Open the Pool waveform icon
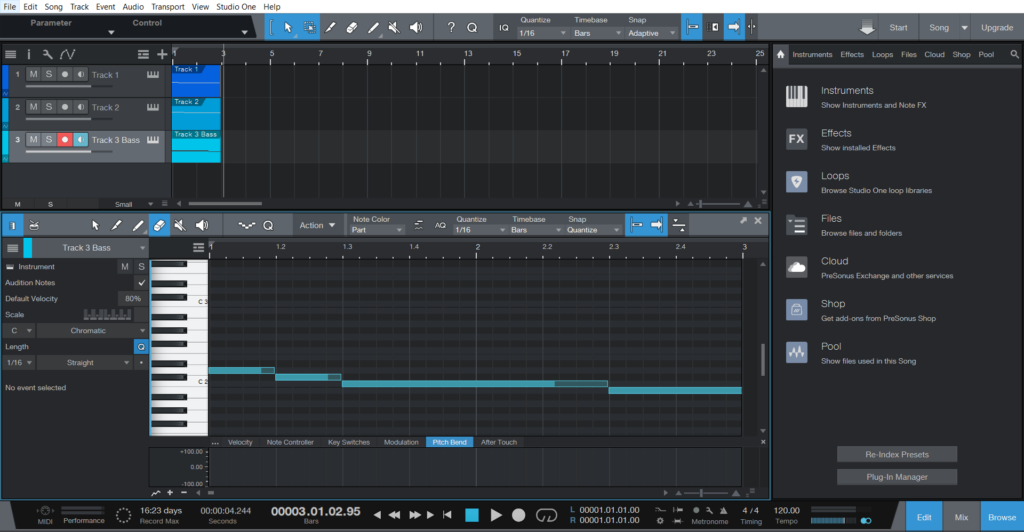 pyautogui.click(x=796, y=352)
